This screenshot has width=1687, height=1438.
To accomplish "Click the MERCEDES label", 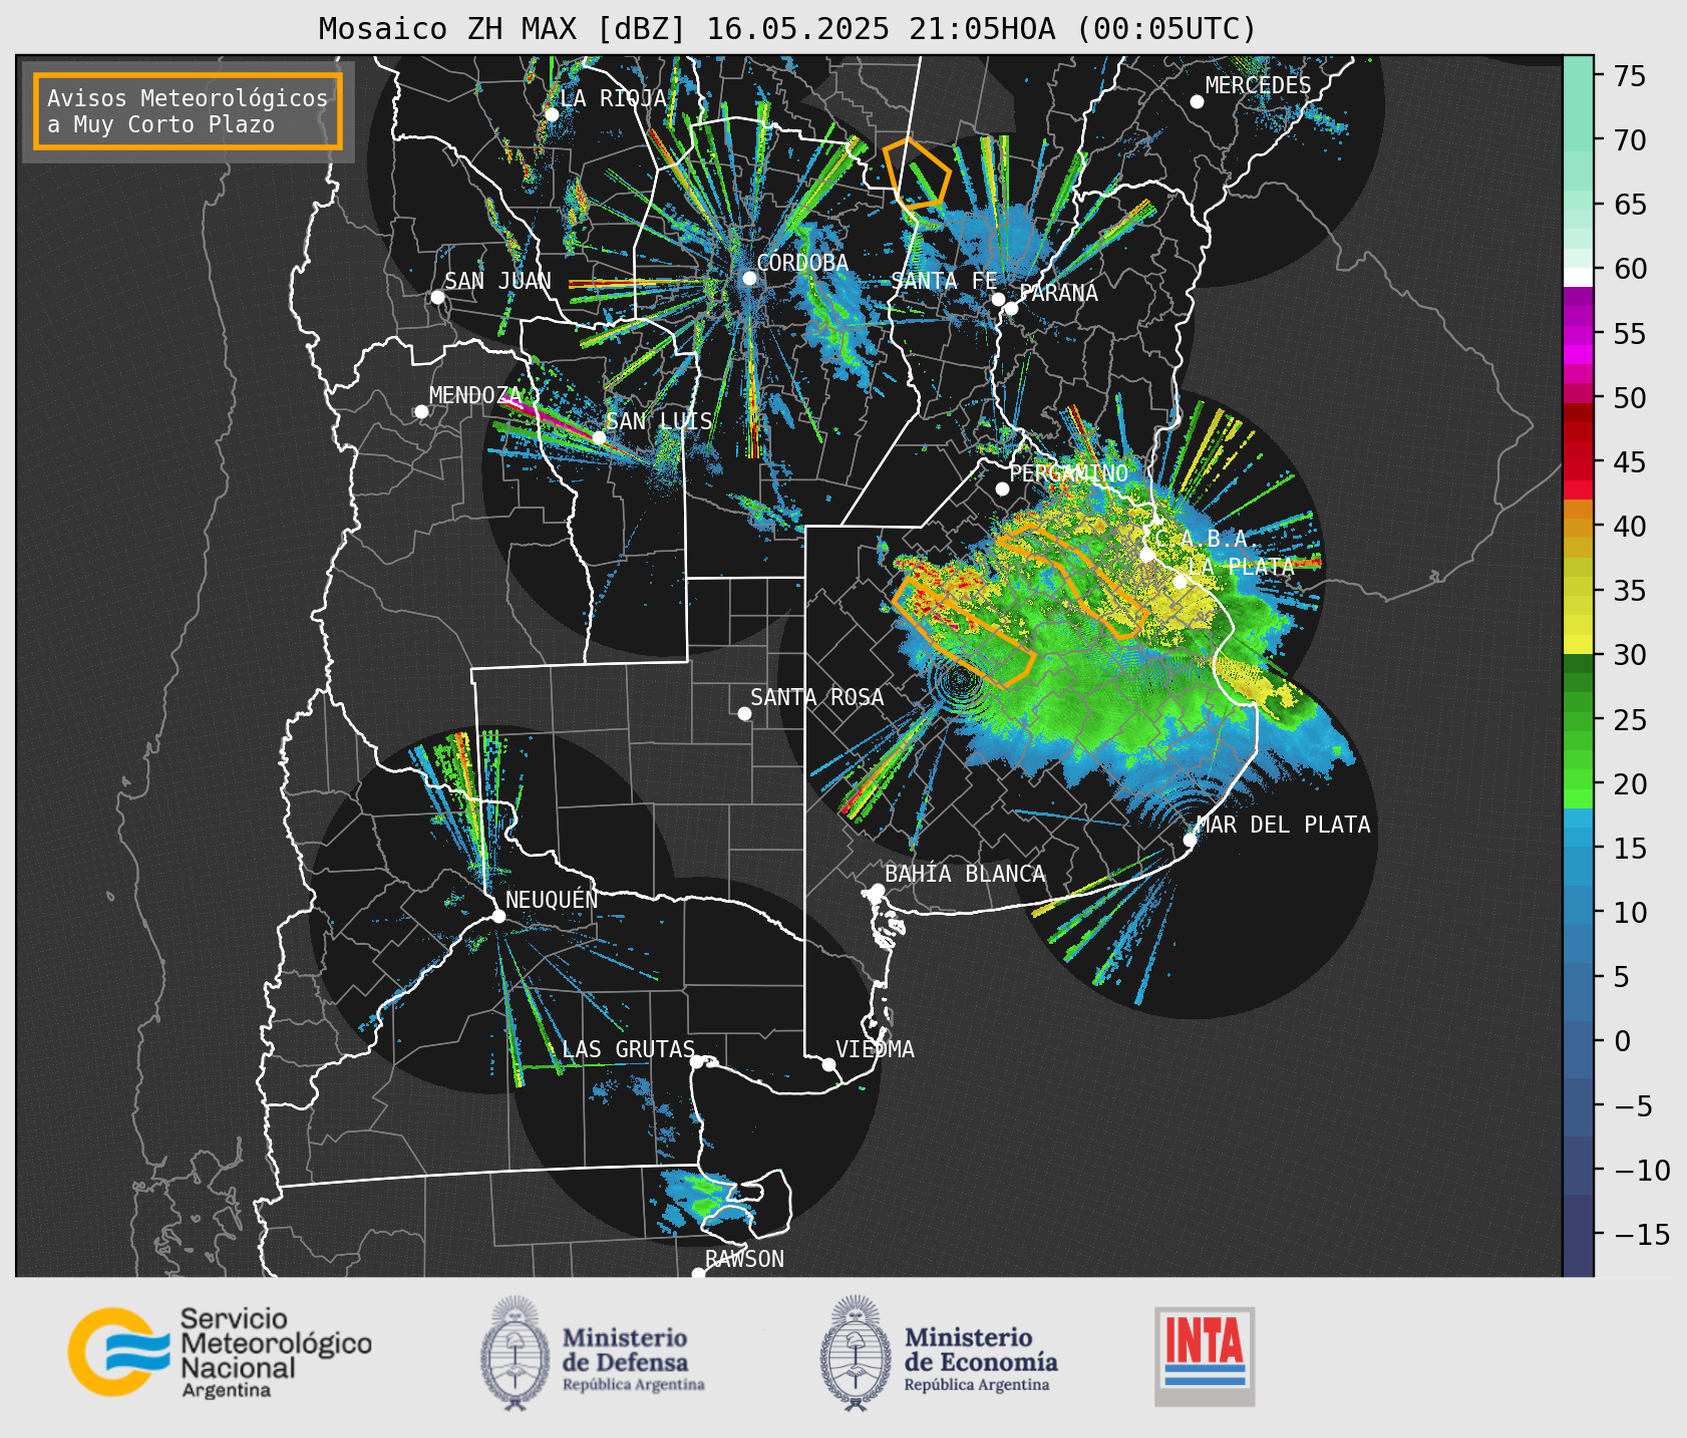I will (1258, 85).
